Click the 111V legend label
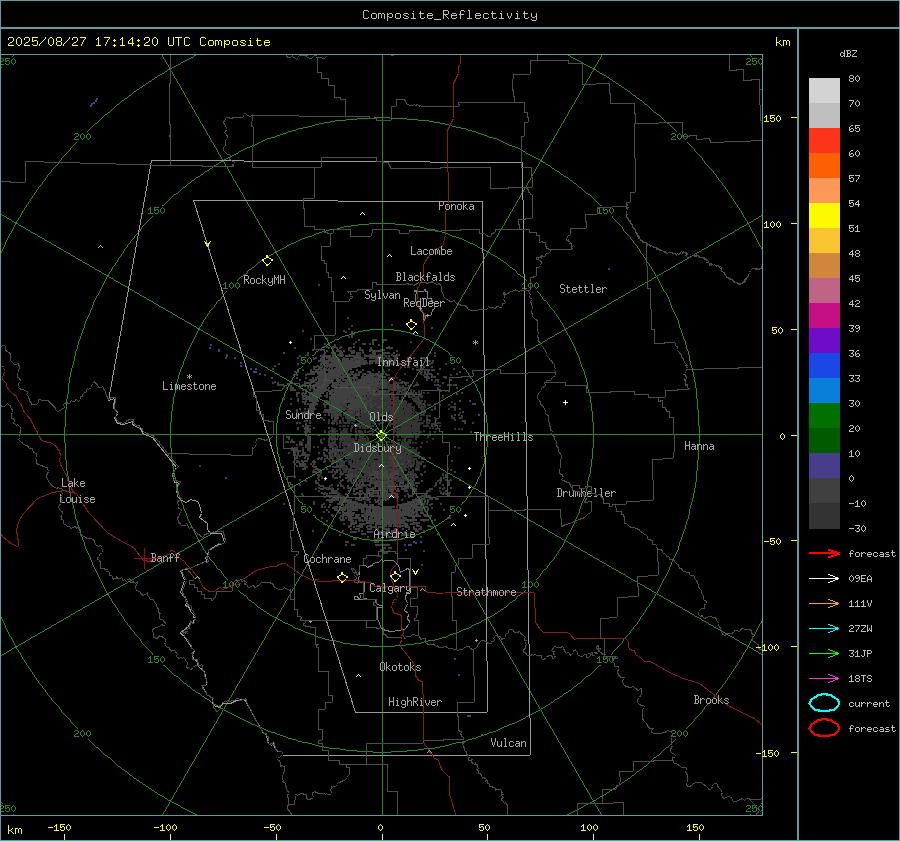This screenshot has height=841, width=900. 860,603
